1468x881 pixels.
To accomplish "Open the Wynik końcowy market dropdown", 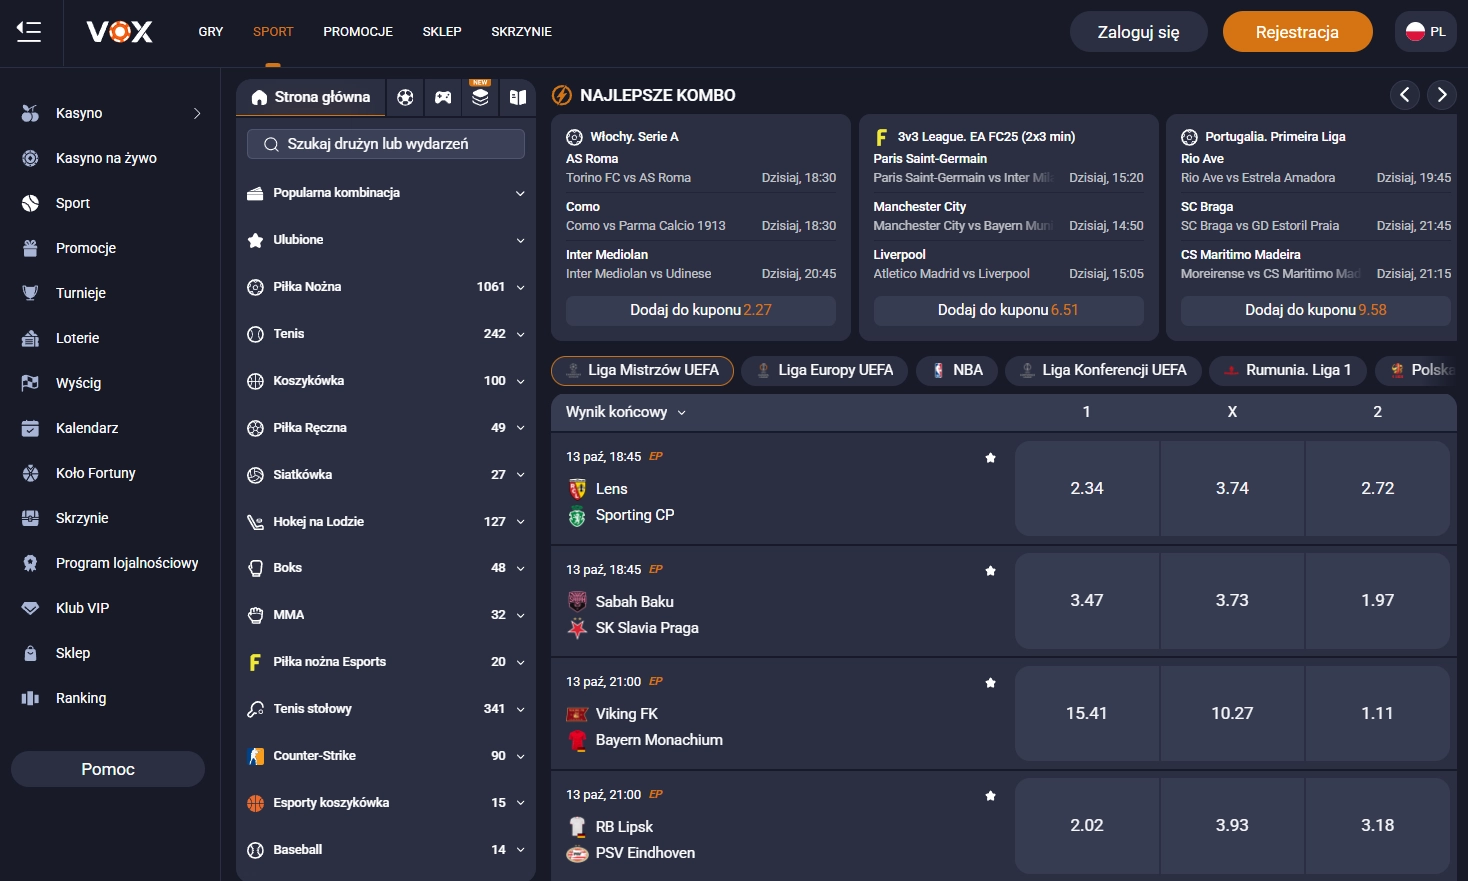I will click(x=626, y=412).
